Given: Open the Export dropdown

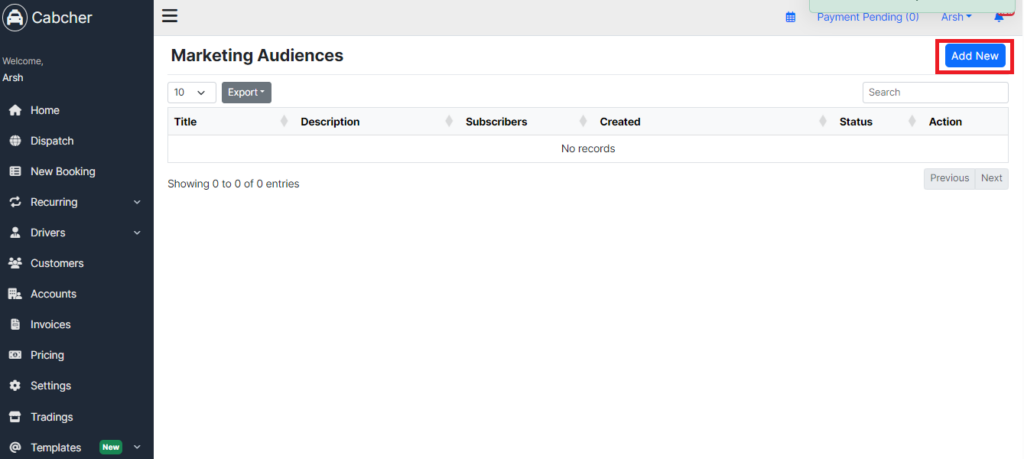Looking at the screenshot, I should pos(246,93).
